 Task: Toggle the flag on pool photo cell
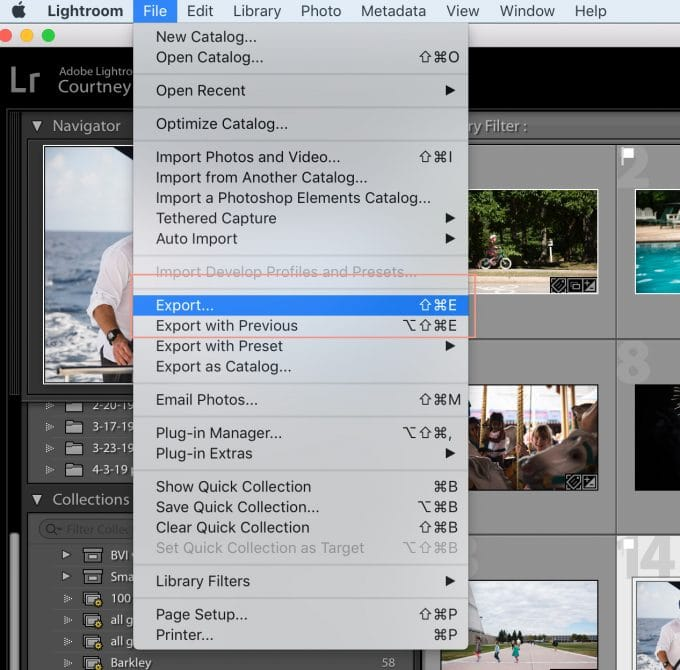point(627,155)
